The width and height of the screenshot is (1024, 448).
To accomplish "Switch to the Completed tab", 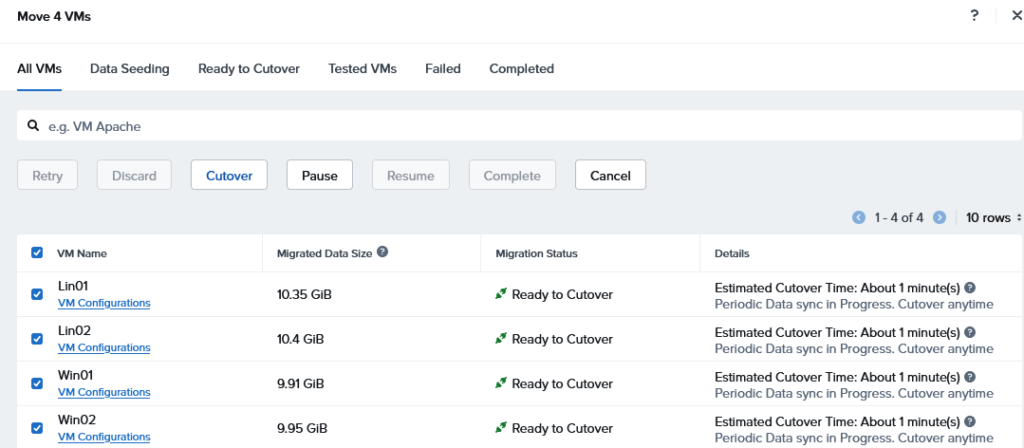I will tap(521, 69).
